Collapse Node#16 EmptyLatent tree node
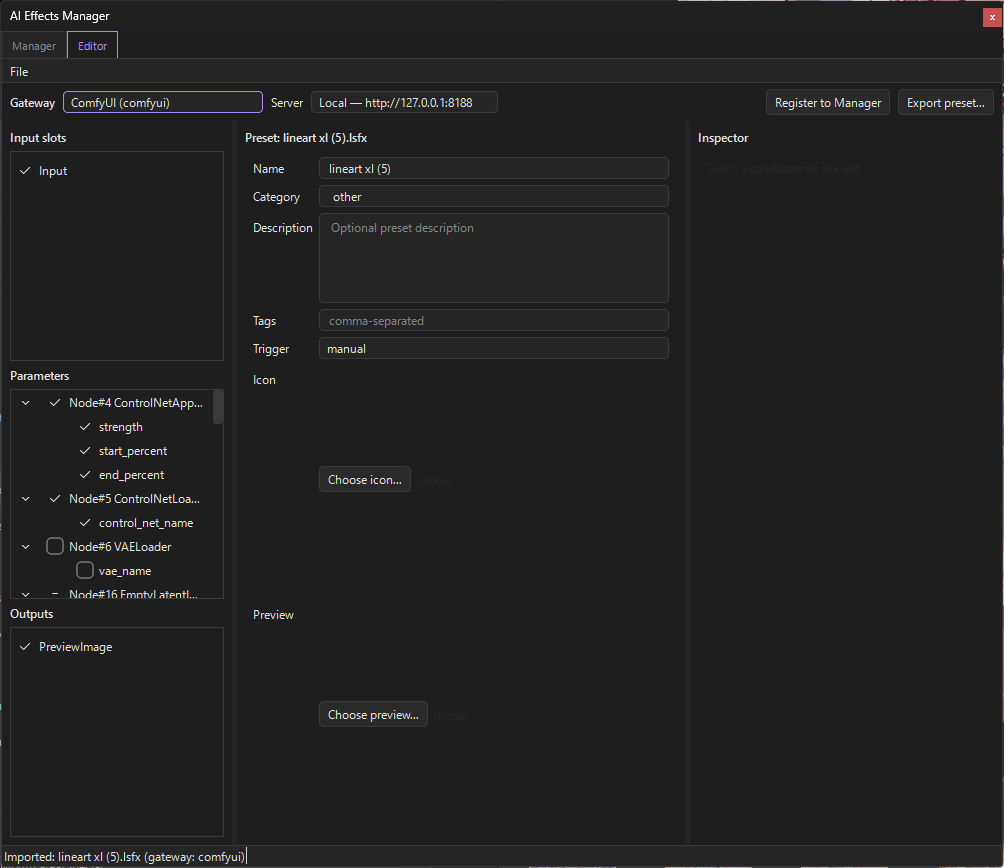Image resolution: width=1004 pixels, height=868 pixels. (26, 594)
